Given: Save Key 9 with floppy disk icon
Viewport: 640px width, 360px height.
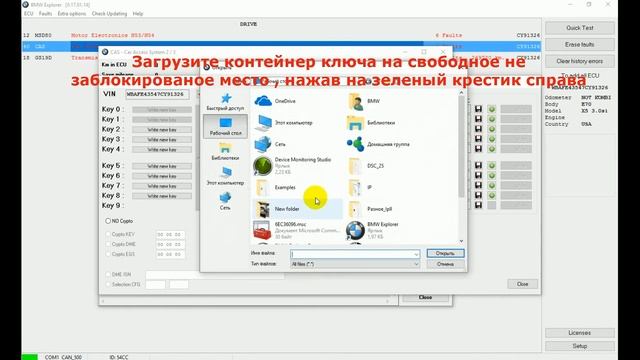Looking at the screenshot, I should (x=478, y=205).
